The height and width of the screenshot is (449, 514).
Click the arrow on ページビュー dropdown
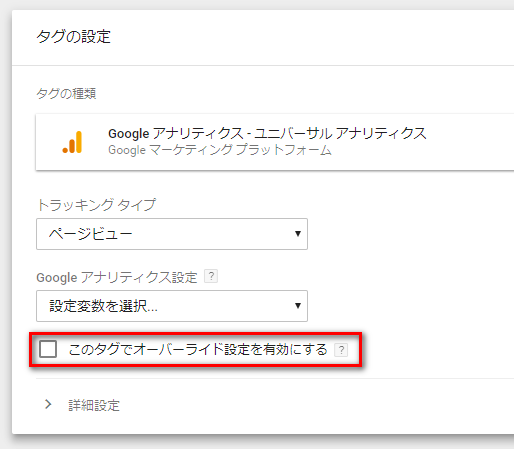click(298, 234)
